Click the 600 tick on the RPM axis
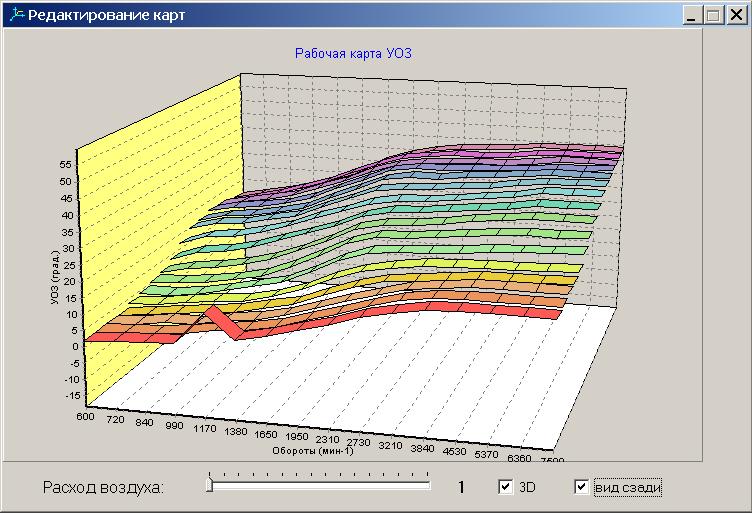 (84, 416)
